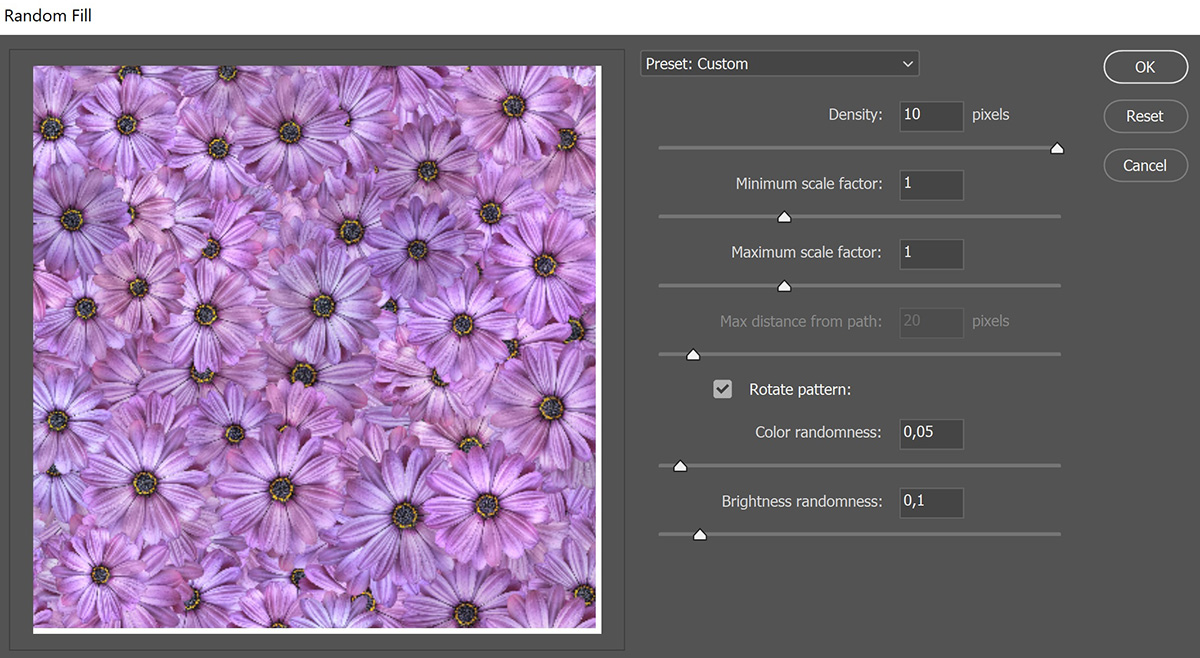Click the Brightness randomness slider handle

click(699, 534)
